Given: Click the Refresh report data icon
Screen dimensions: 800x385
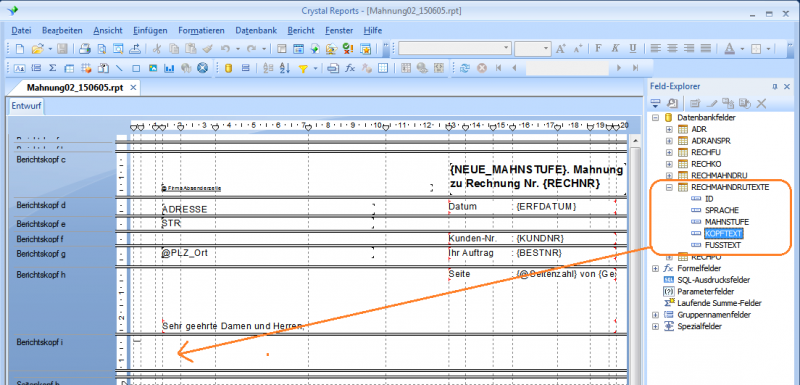Looking at the screenshot, I should tap(464, 68).
